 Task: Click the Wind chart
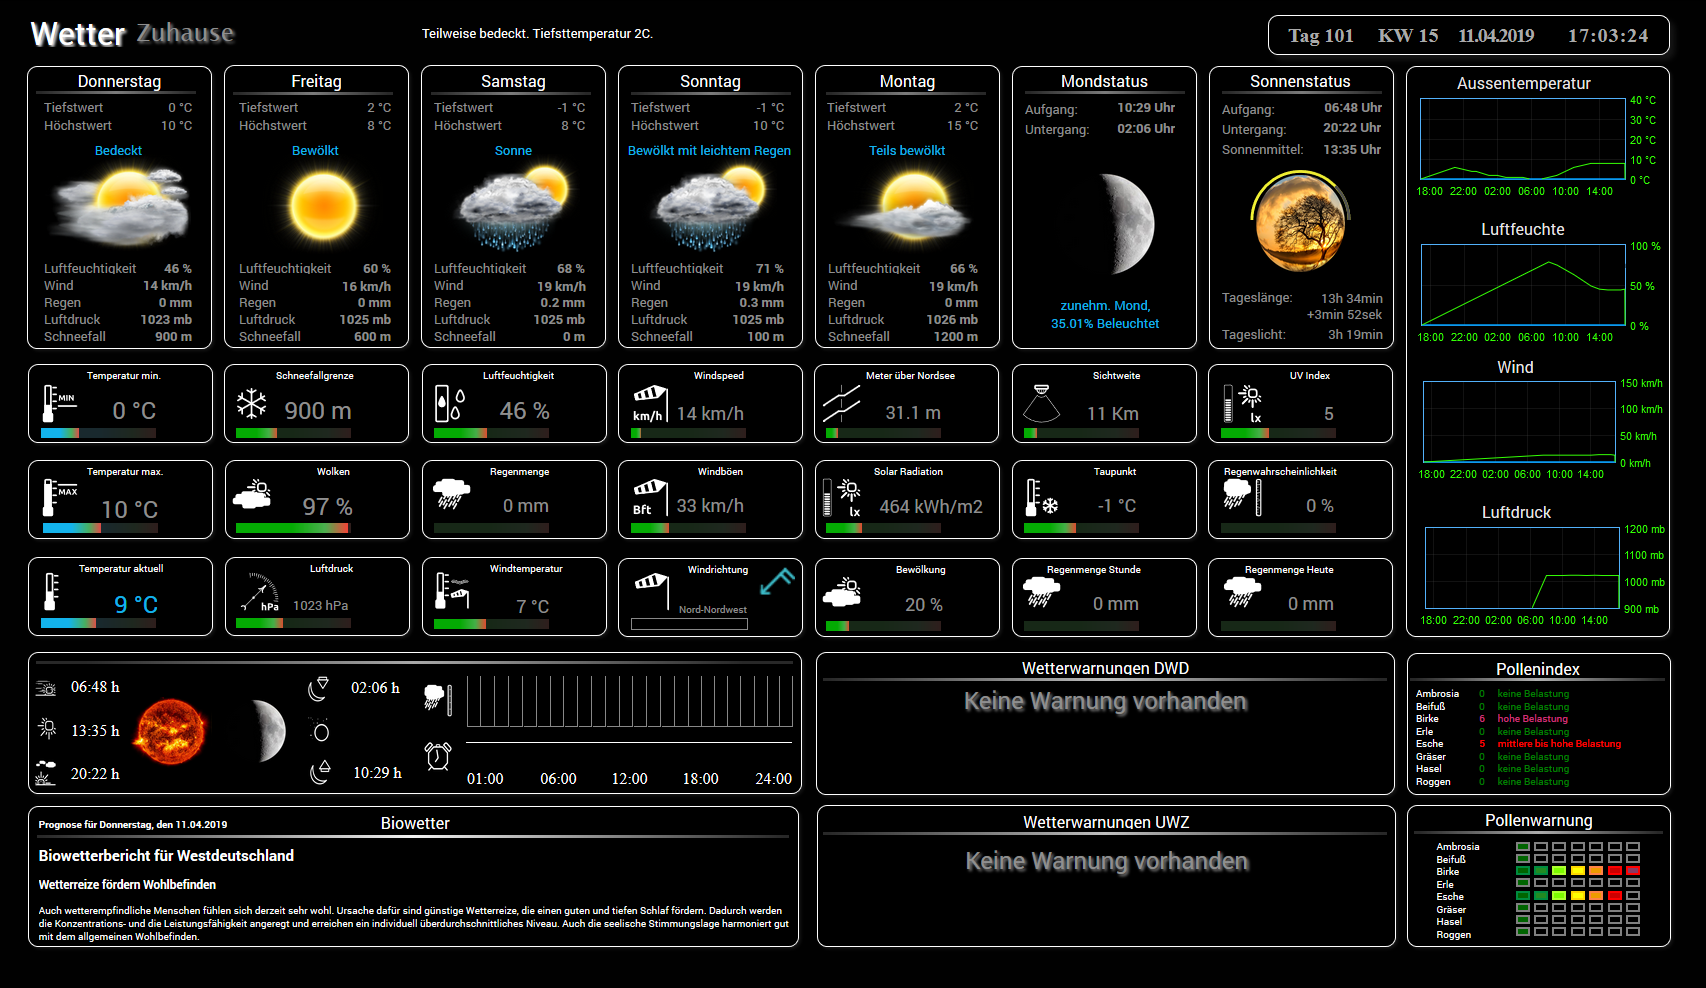coord(1520,422)
